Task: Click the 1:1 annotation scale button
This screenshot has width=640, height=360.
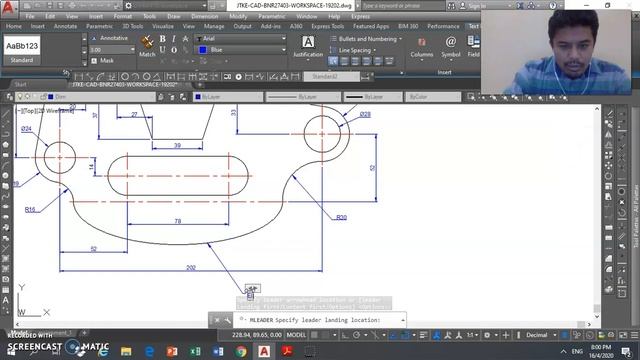Action: [472, 335]
